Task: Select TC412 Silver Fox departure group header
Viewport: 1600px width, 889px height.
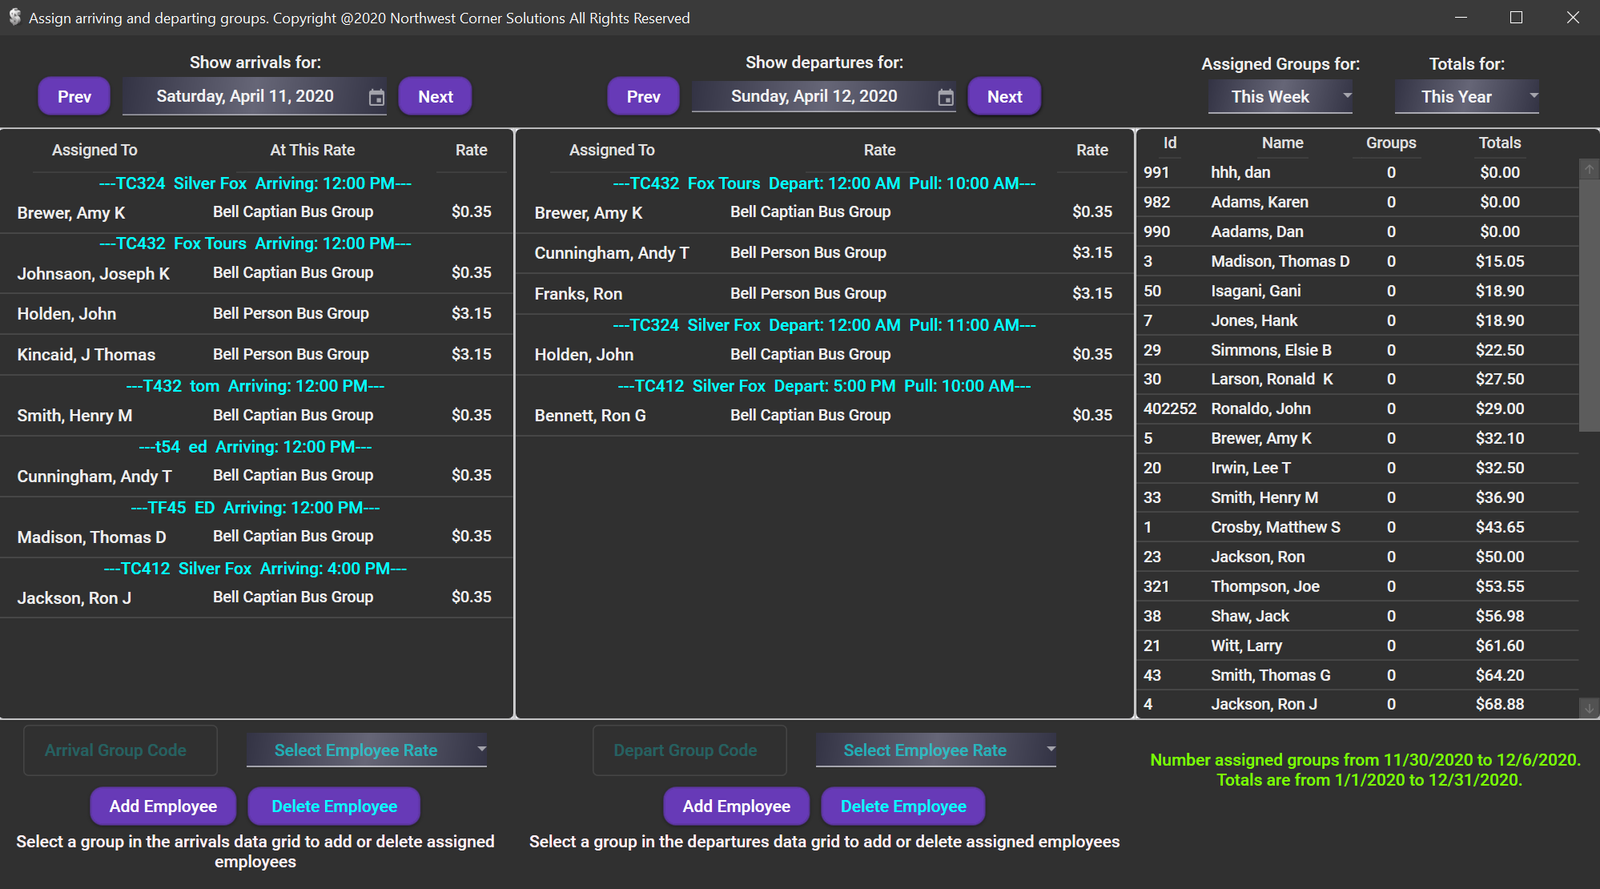Action: 824,386
